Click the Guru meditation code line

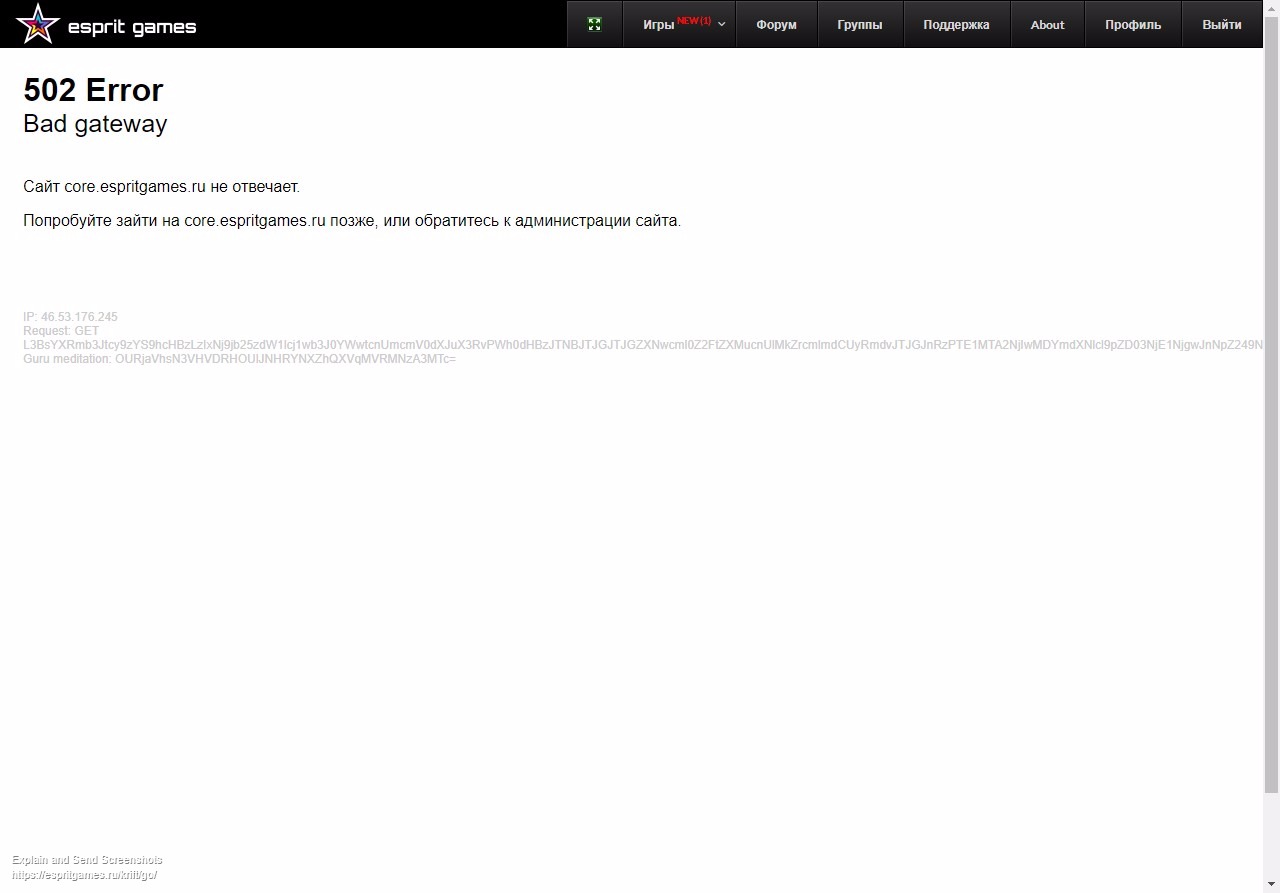239,359
